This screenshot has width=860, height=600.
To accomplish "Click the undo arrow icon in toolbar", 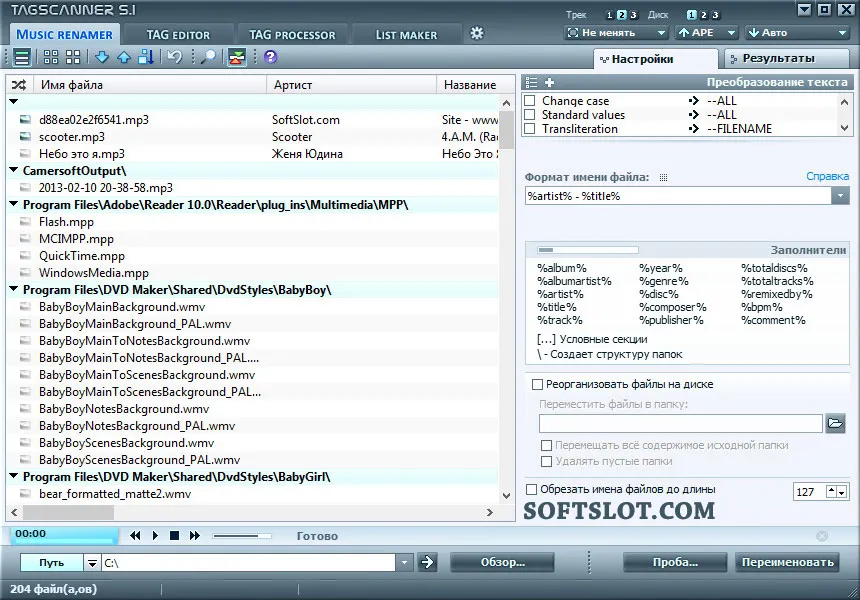I will [x=174, y=57].
